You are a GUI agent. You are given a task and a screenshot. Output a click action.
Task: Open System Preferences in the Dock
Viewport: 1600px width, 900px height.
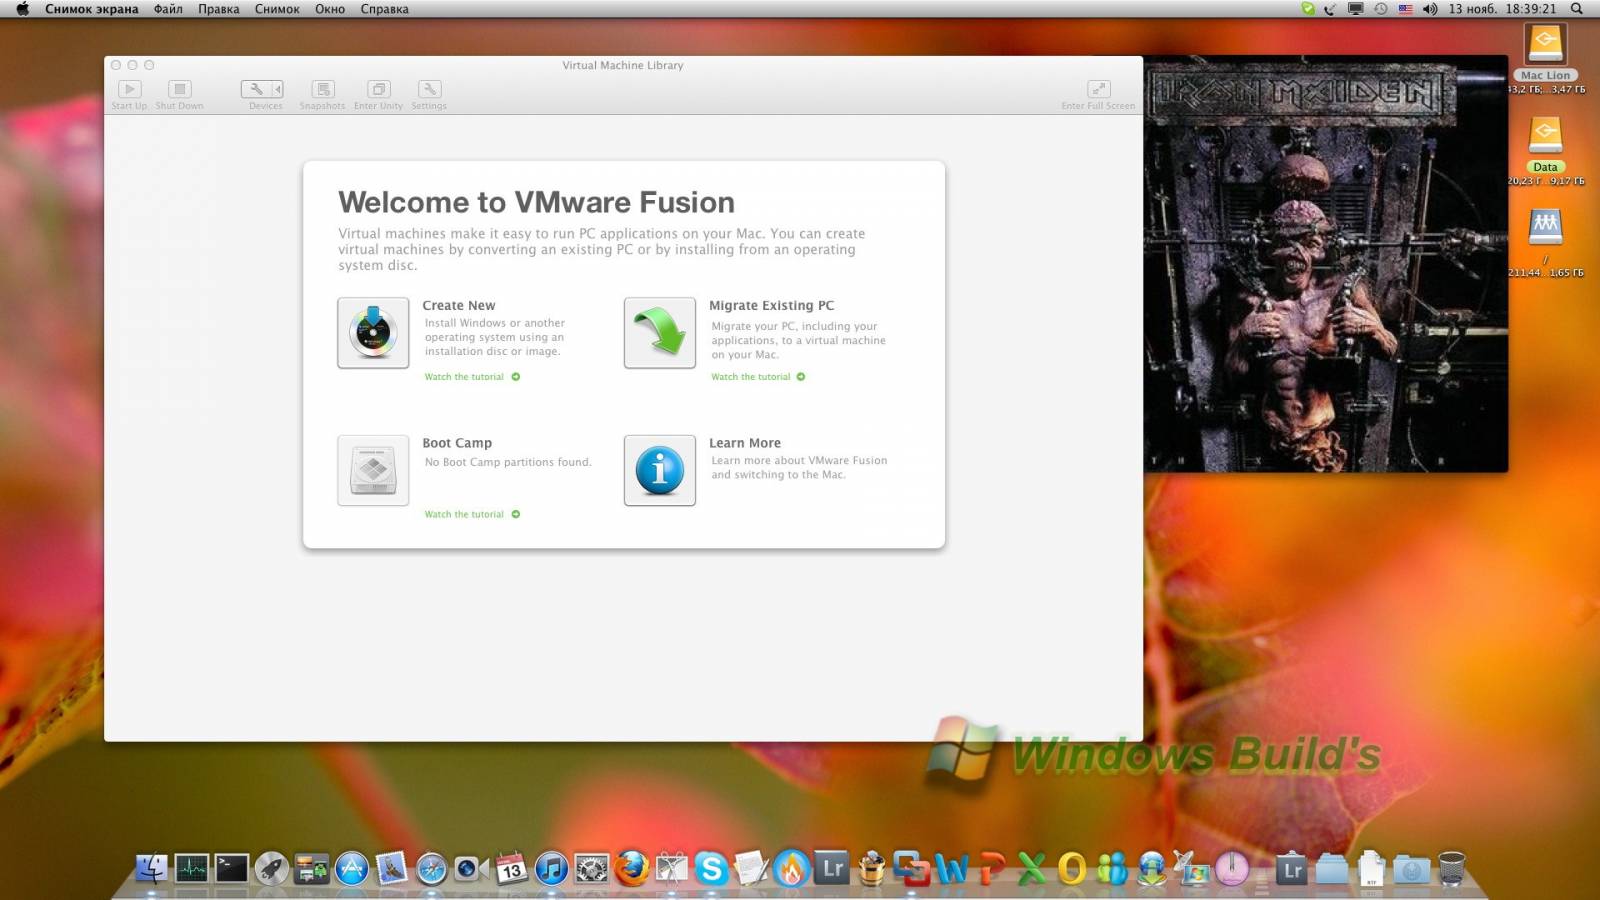pos(591,868)
